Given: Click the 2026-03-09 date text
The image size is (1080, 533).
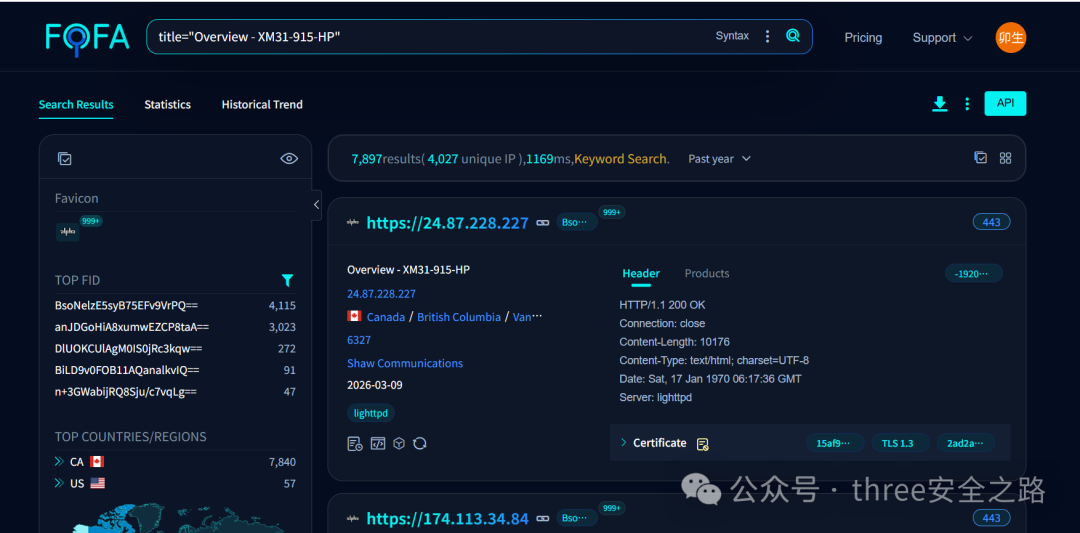Looking at the screenshot, I should coord(375,386).
